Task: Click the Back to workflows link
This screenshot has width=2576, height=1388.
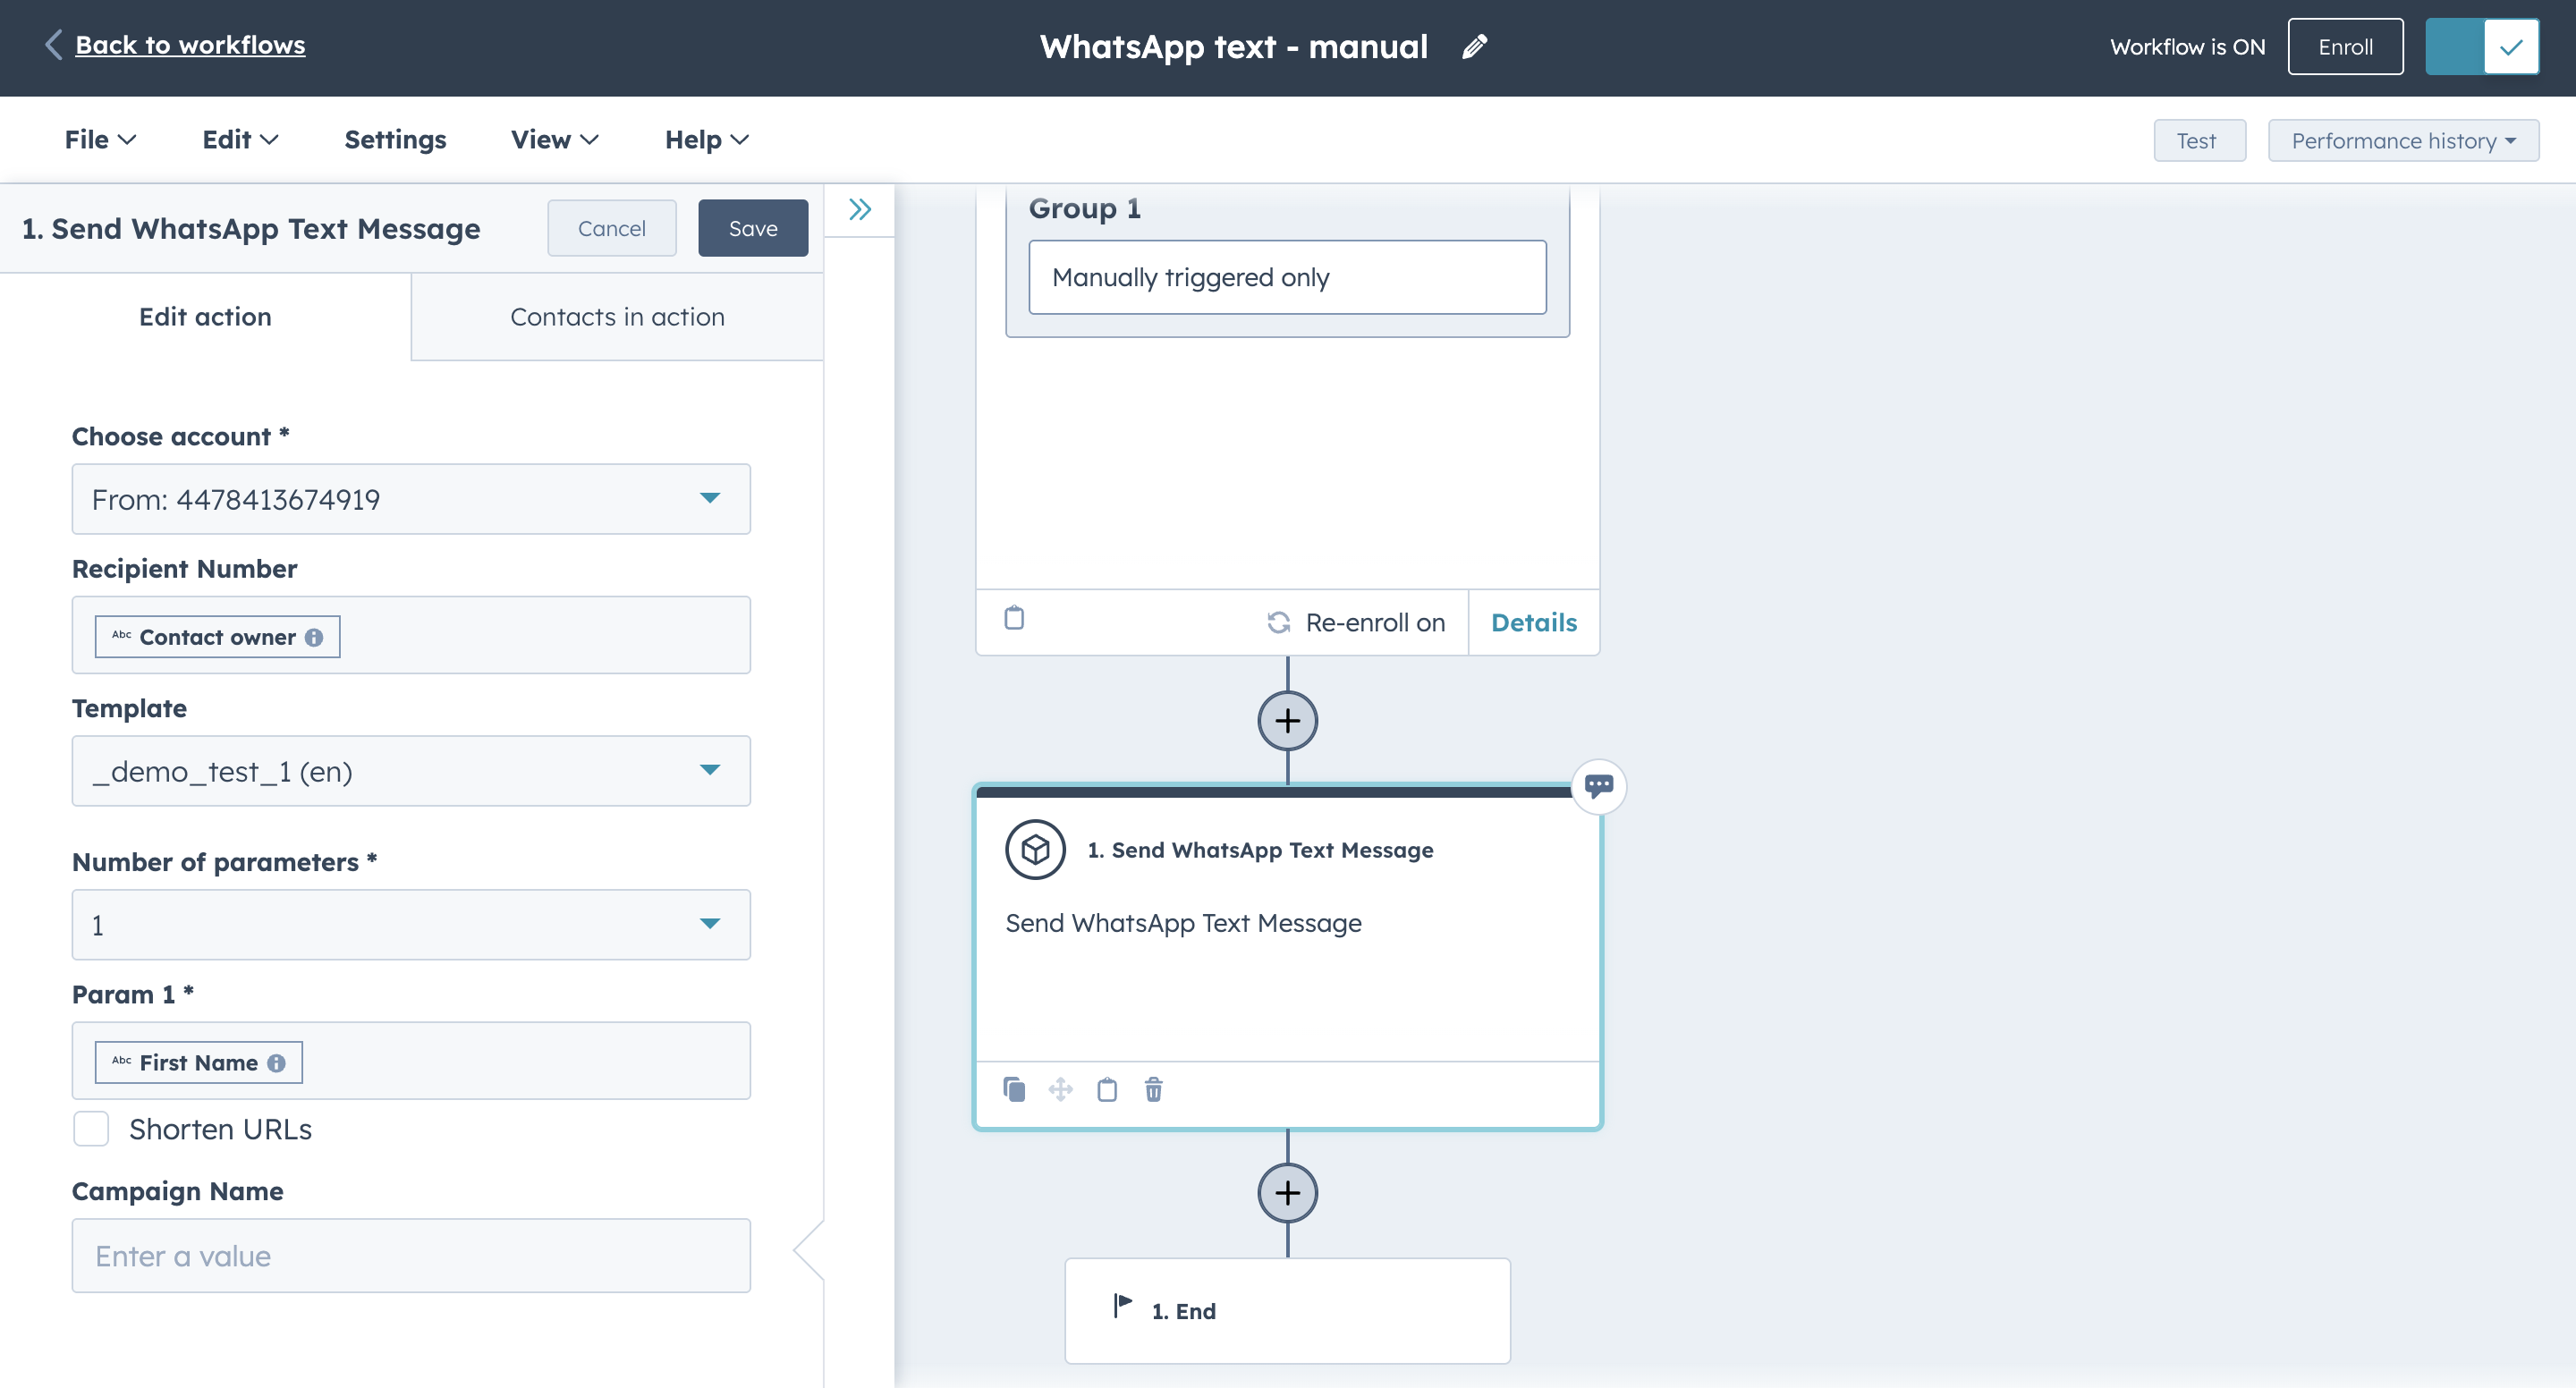Action: click(190, 45)
